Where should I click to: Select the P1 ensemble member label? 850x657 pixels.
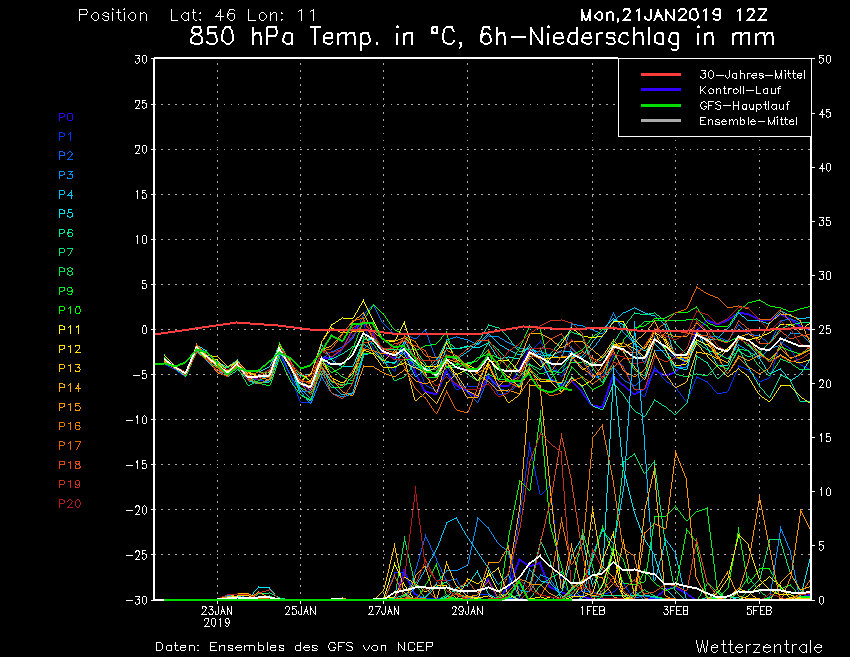(x=66, y=137)
